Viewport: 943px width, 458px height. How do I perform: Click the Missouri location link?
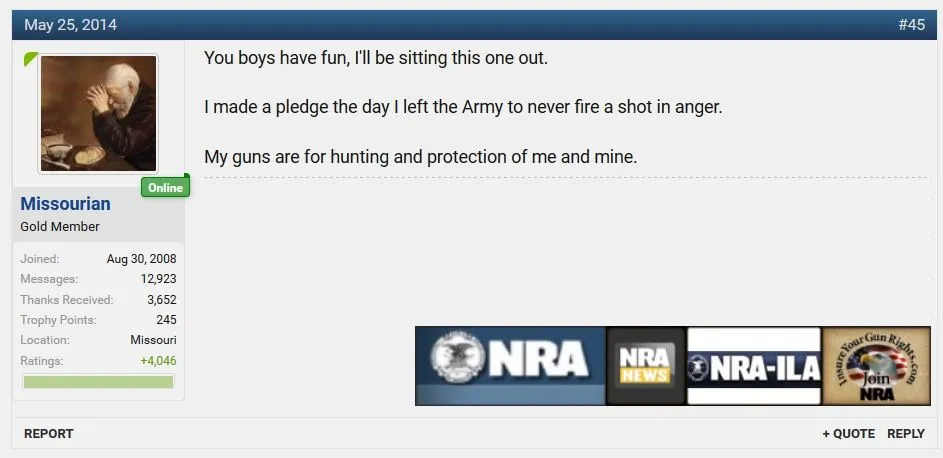pyautogui.click(x=153, y=340)
